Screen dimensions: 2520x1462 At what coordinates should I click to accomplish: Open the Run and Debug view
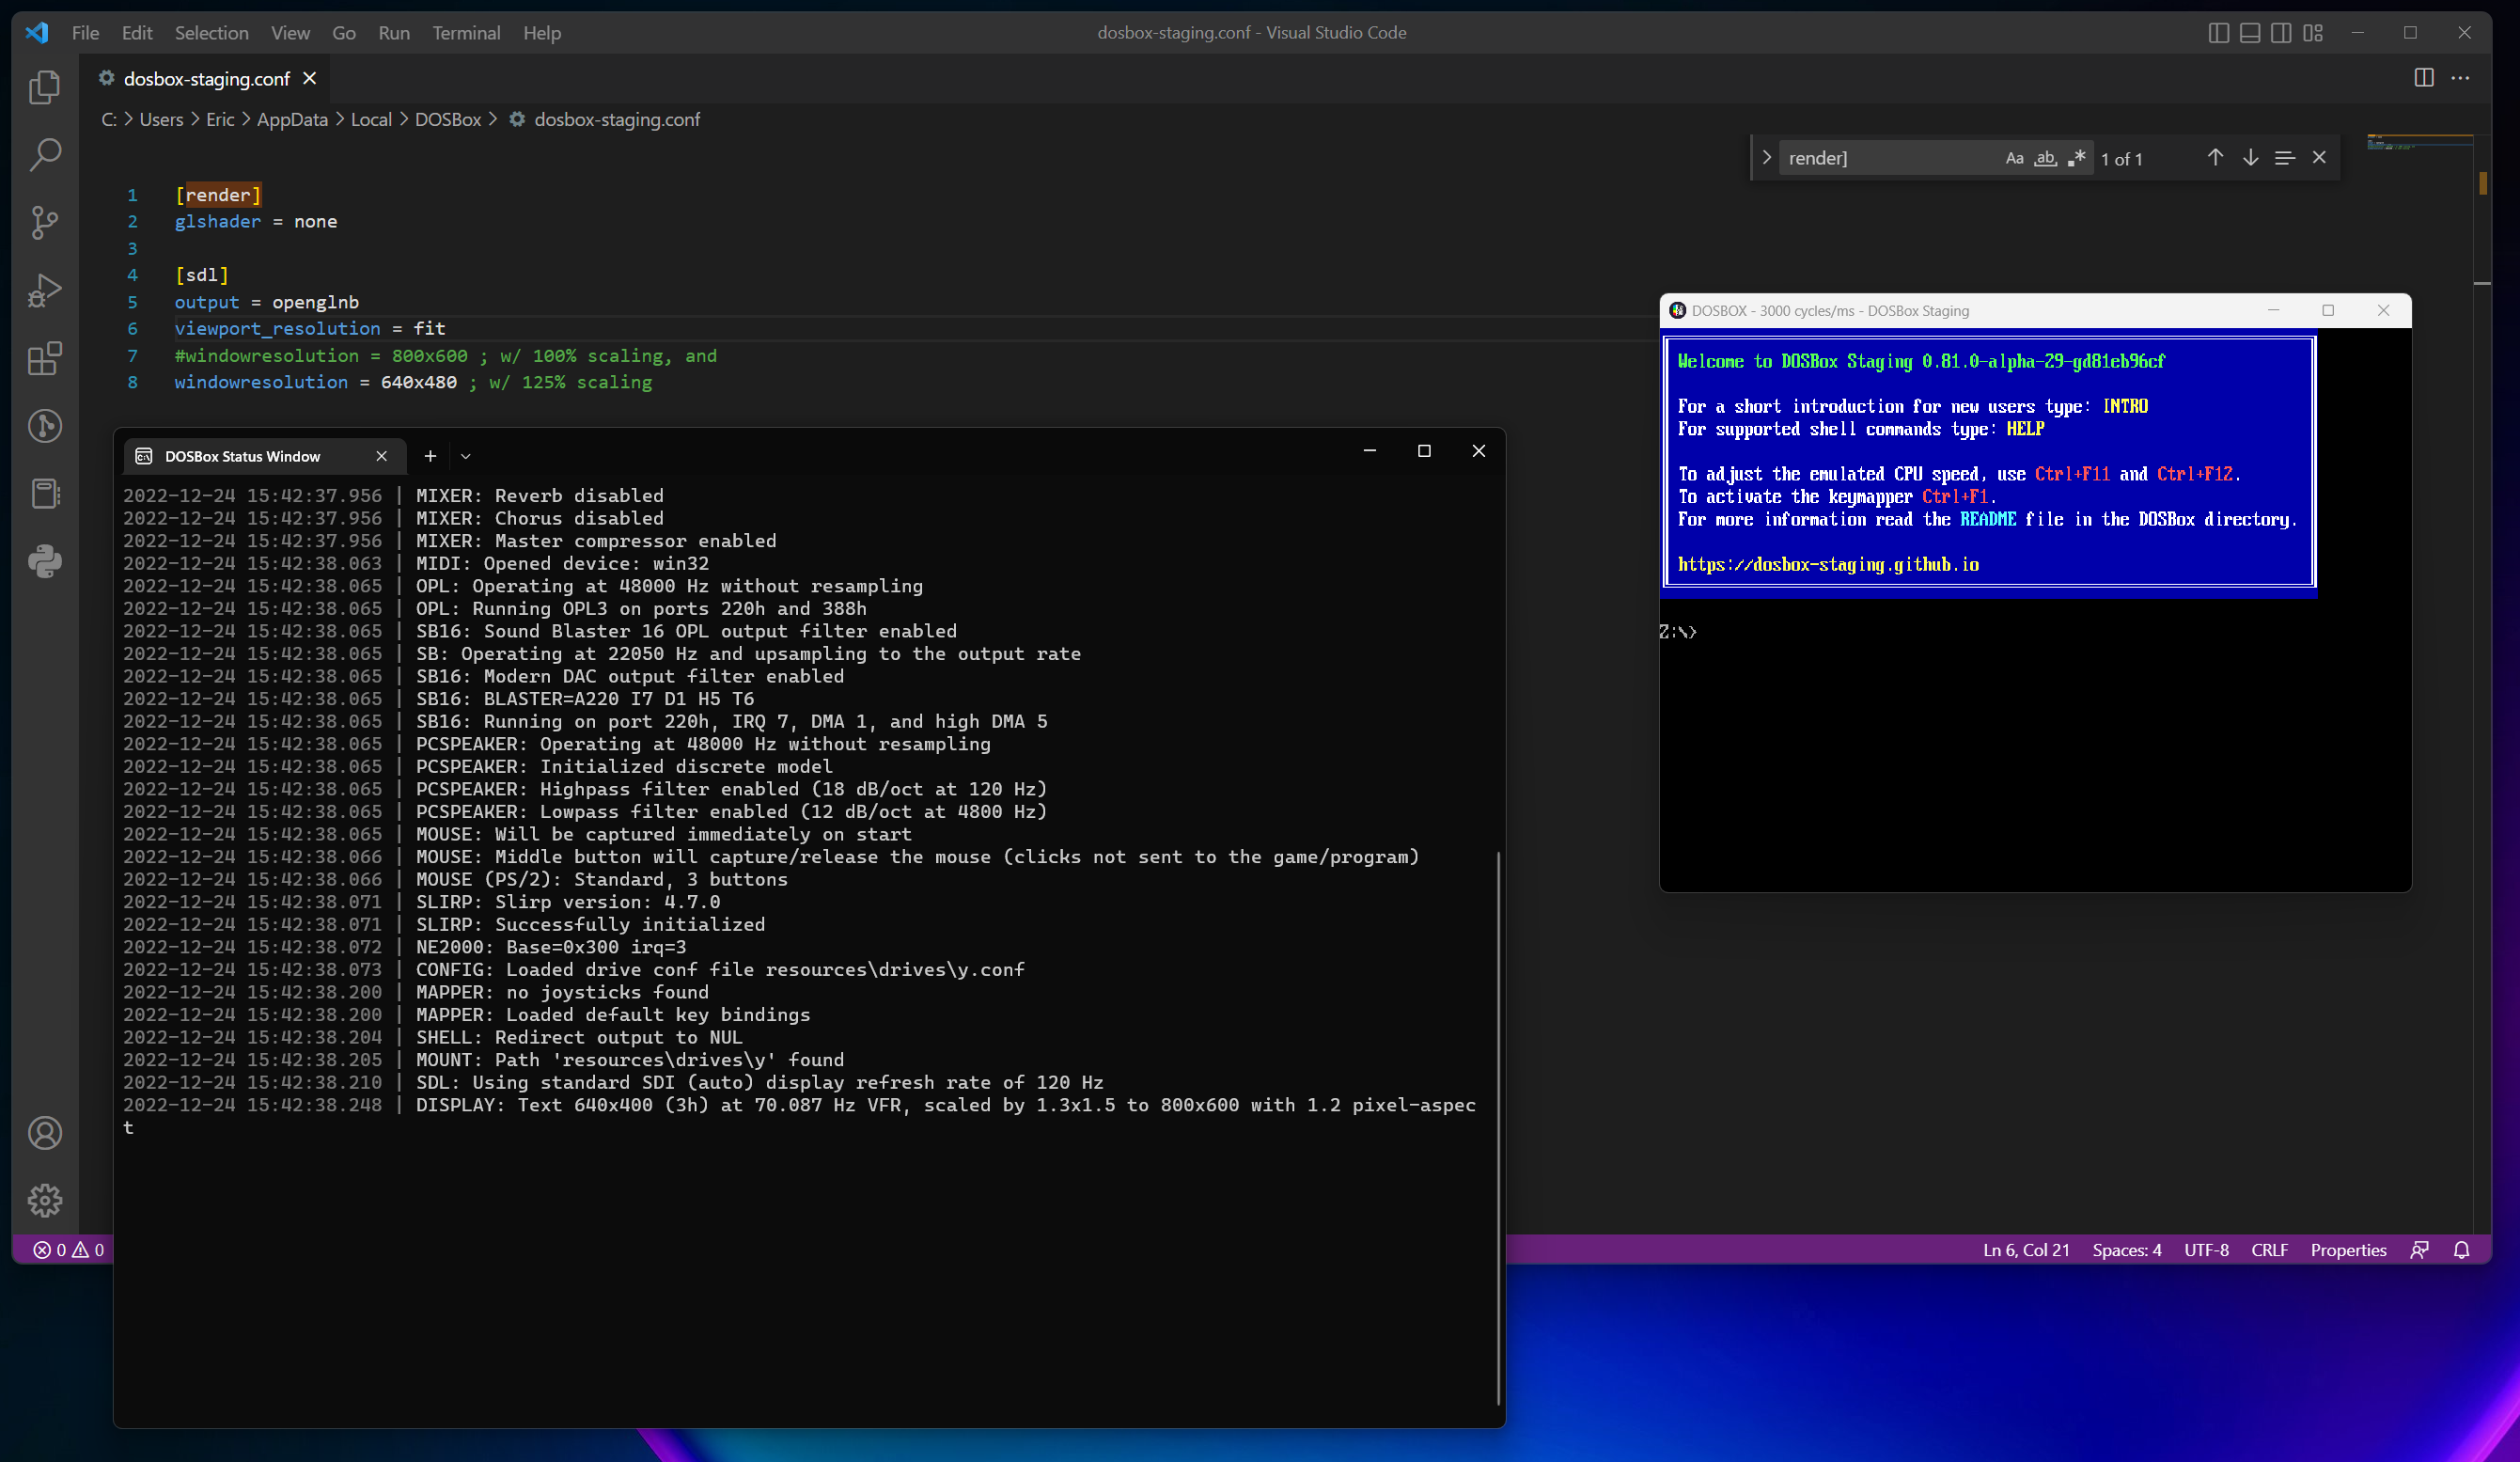click(45, 290)
